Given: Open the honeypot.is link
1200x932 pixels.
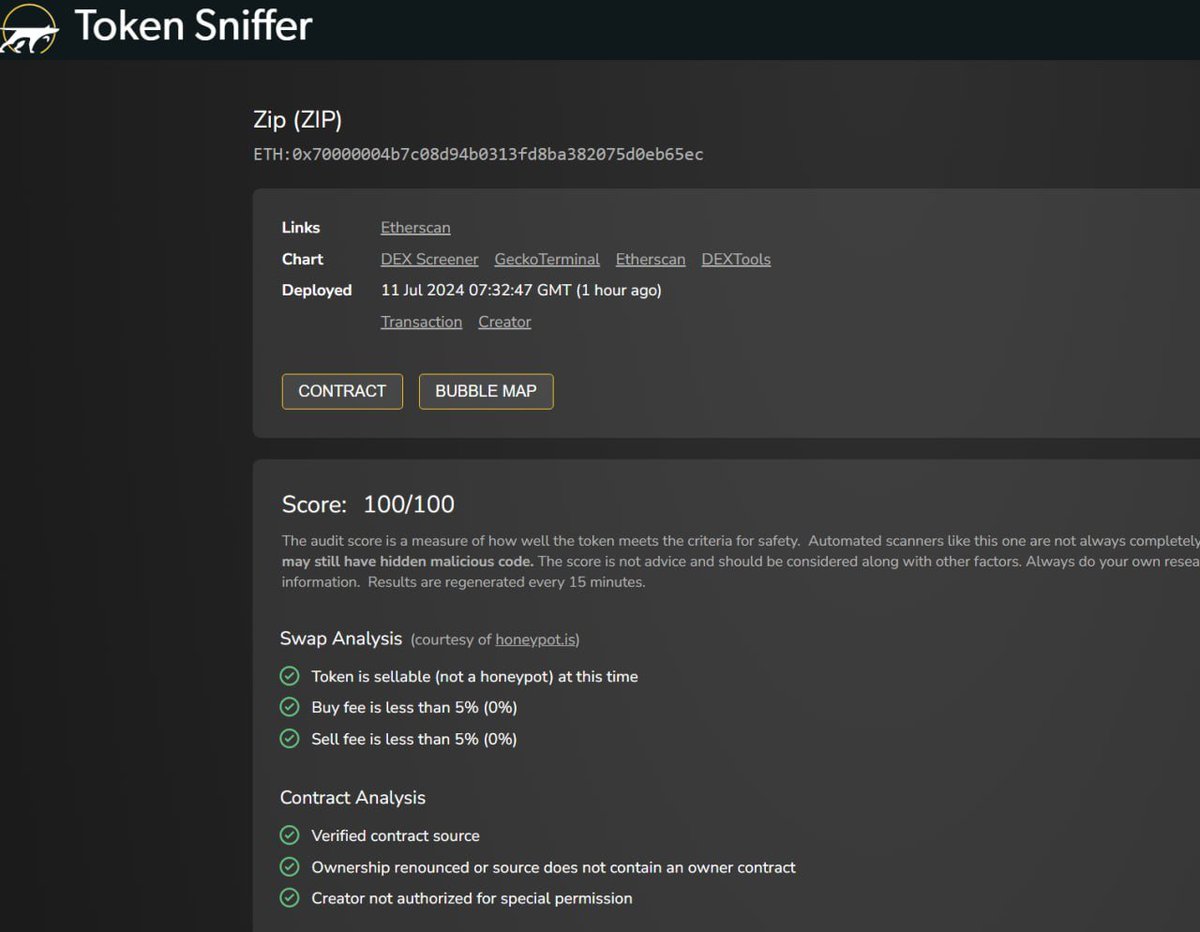Looking at the screenshot, I should (x=536, y=639).
